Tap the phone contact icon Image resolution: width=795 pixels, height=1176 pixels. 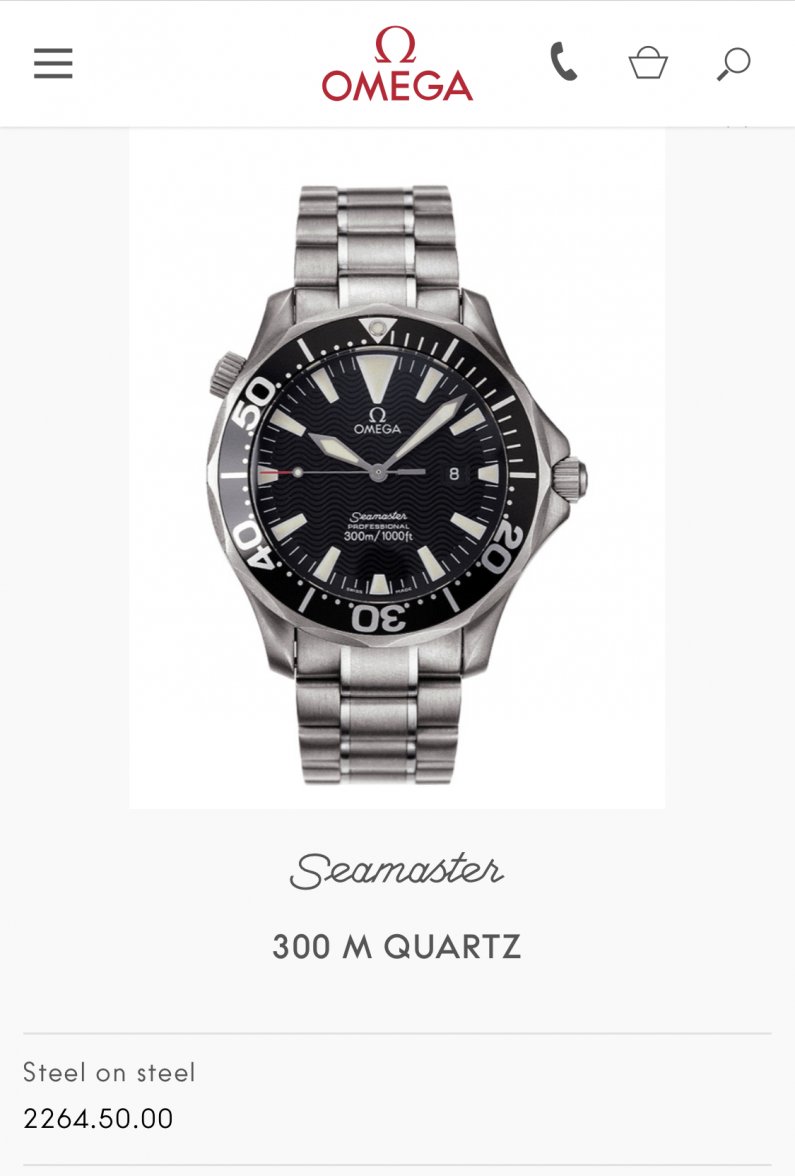click(563, 62)
